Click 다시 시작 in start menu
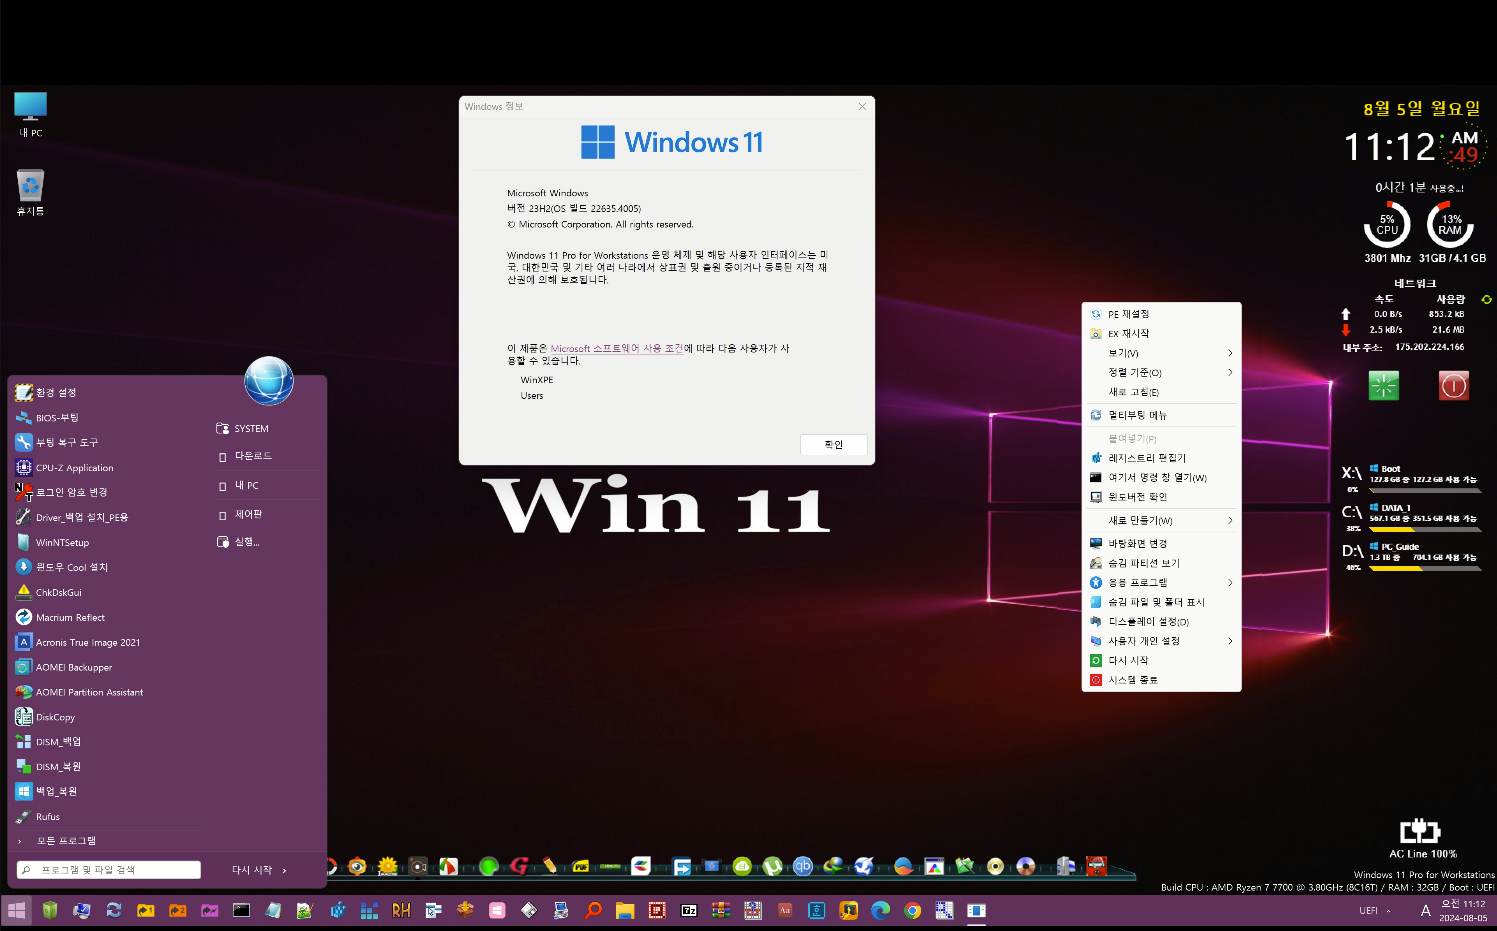Screen dimensions: 1497x931 252,870
